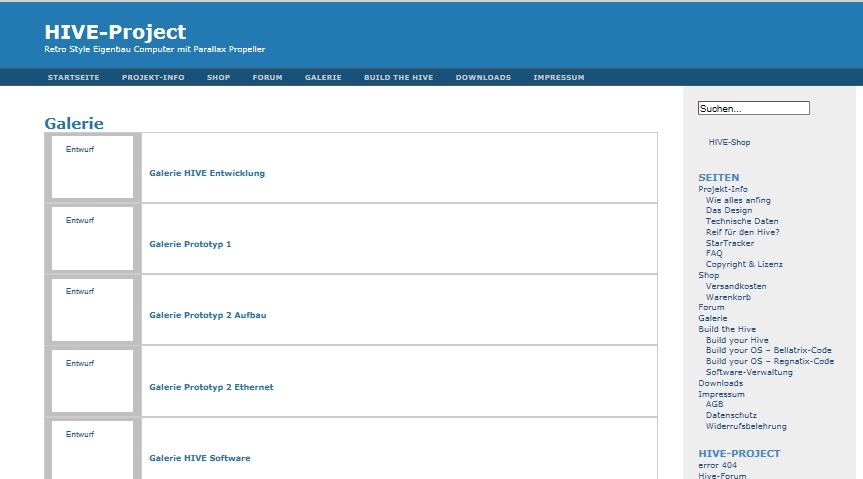Click the Suchen search field
This screenshot has width=863, height=479.
[x=753, y=108]
